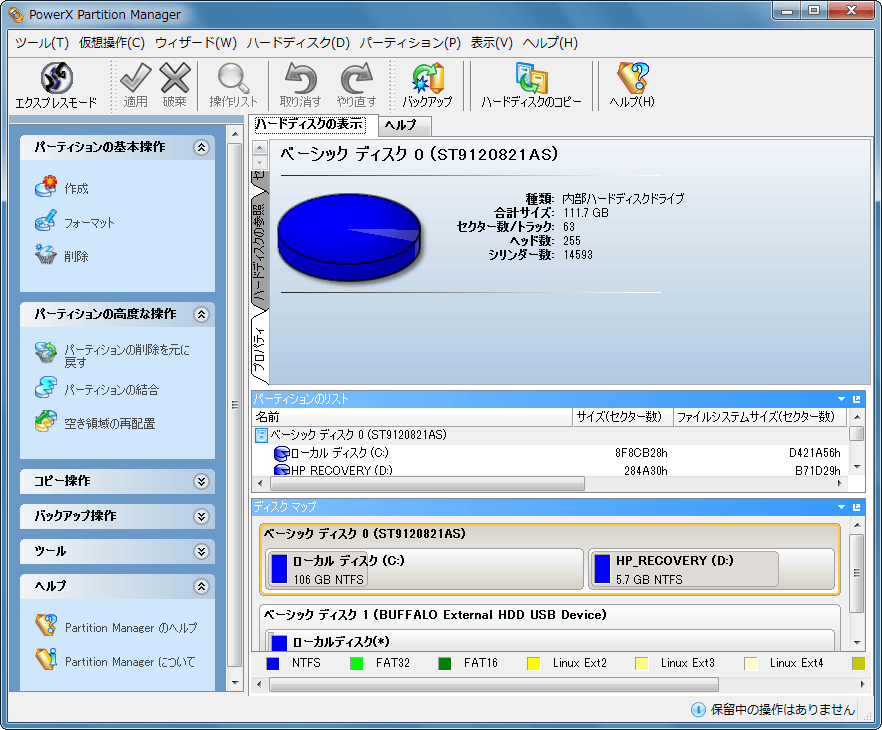Click the disk icon beside ベーシック ディスク 0 row
The width and height of the screenshot is (882, 730).
click(261, 435)
